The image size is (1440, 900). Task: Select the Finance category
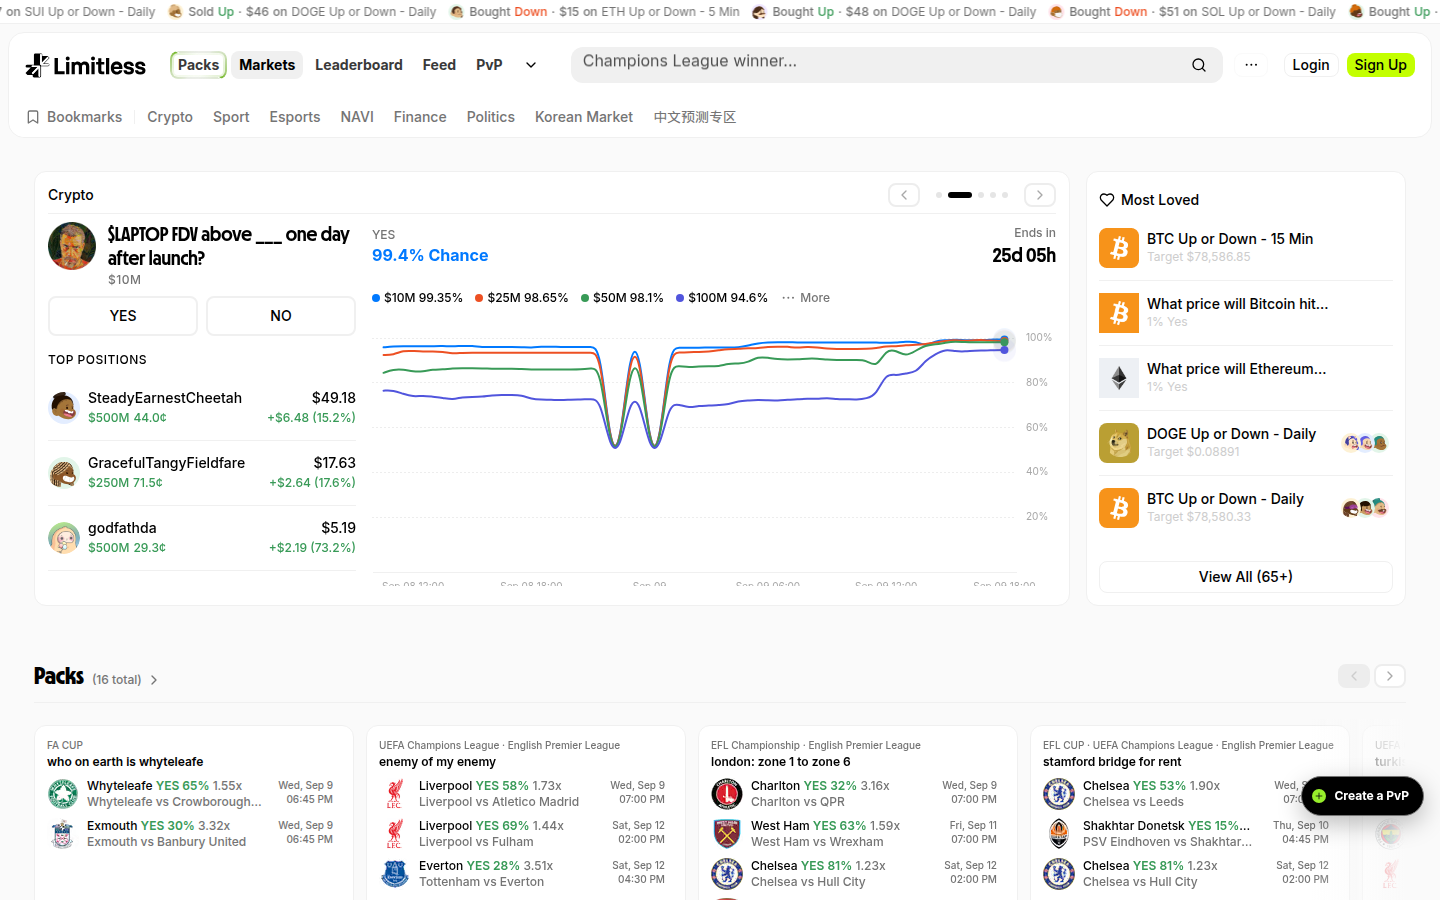tap(420, 117)
